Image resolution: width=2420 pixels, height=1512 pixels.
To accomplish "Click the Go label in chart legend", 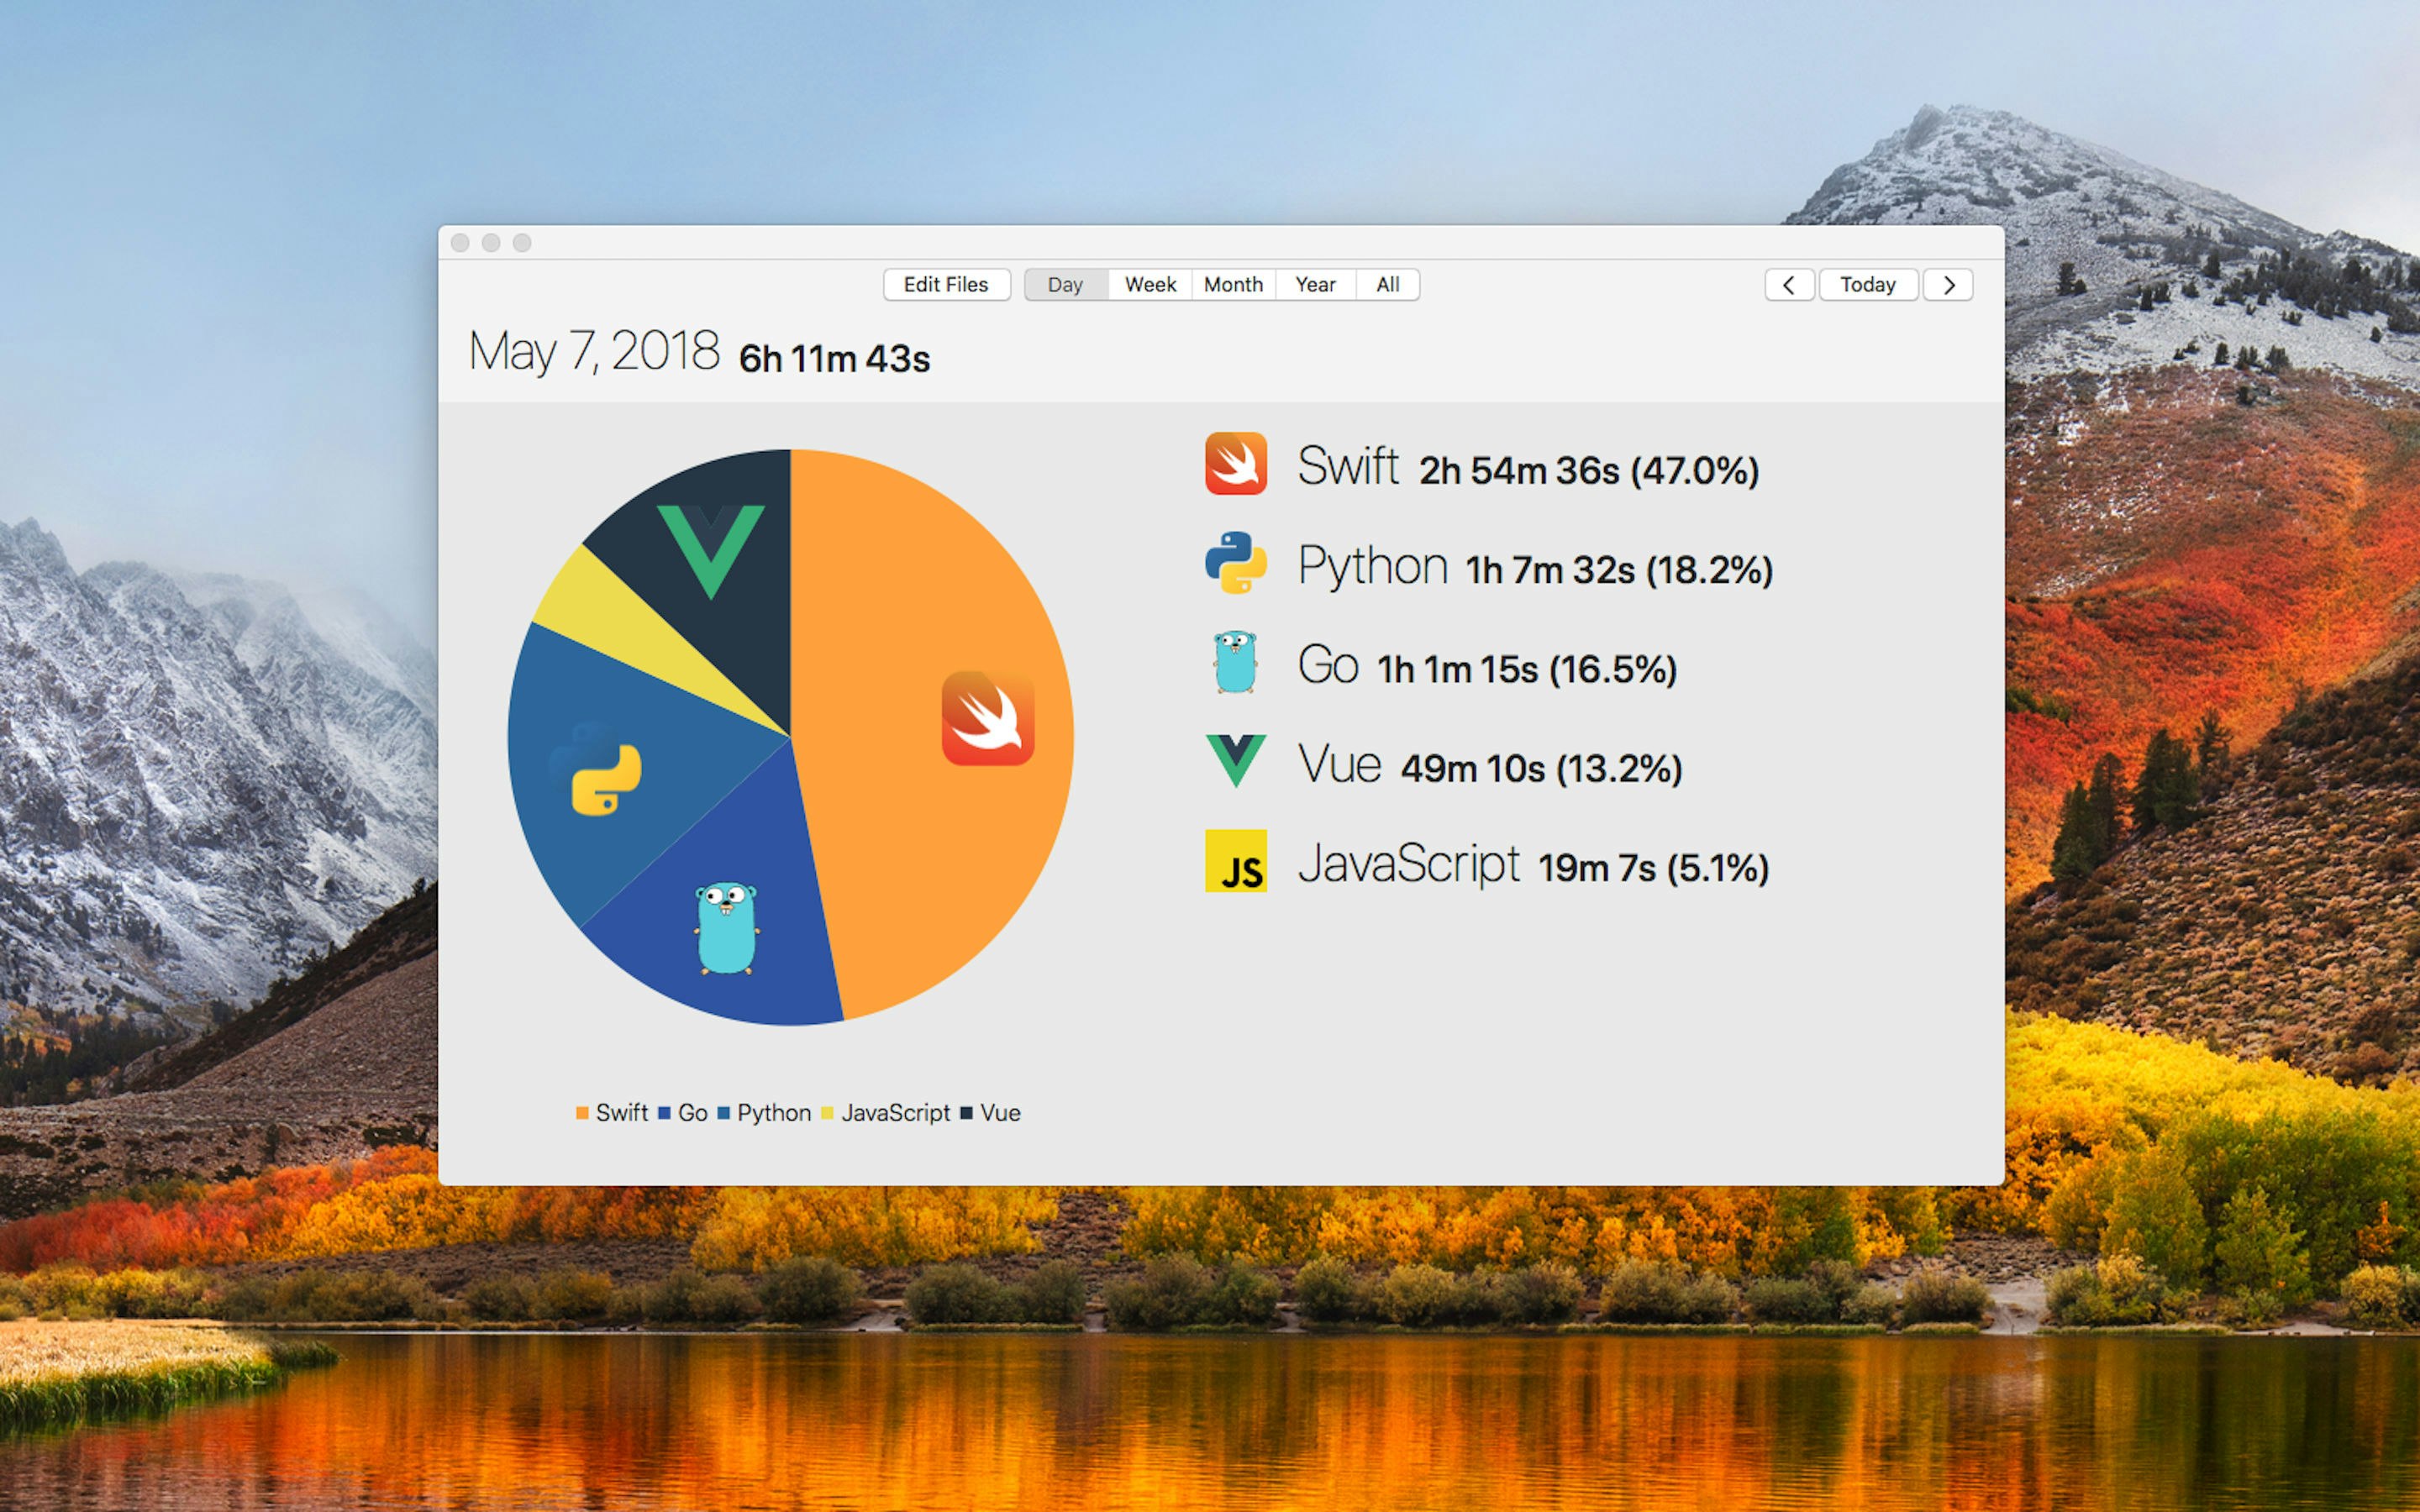I will [x=693, y=1113].
